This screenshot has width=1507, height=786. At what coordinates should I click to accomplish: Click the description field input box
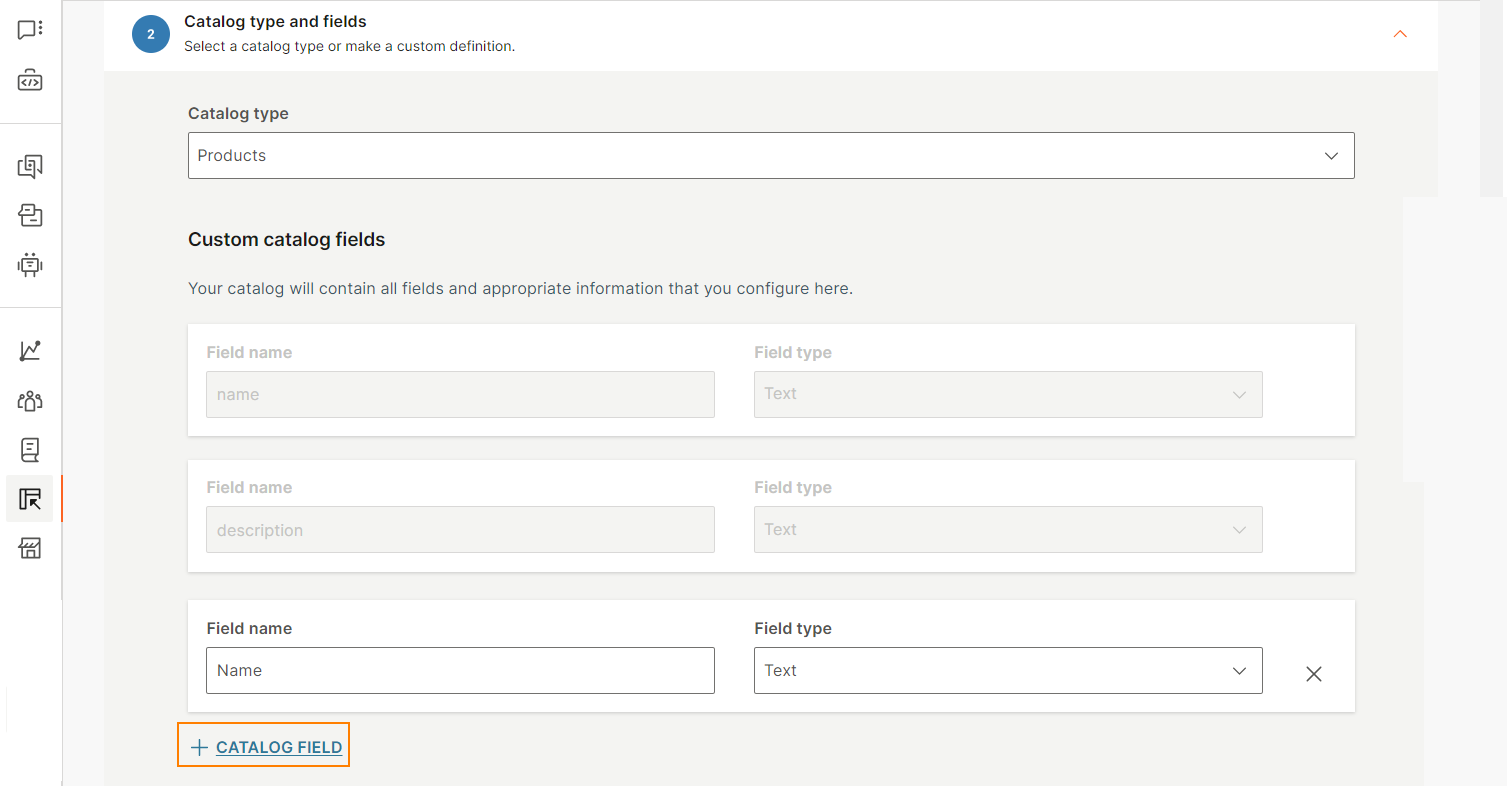[459, 529]
